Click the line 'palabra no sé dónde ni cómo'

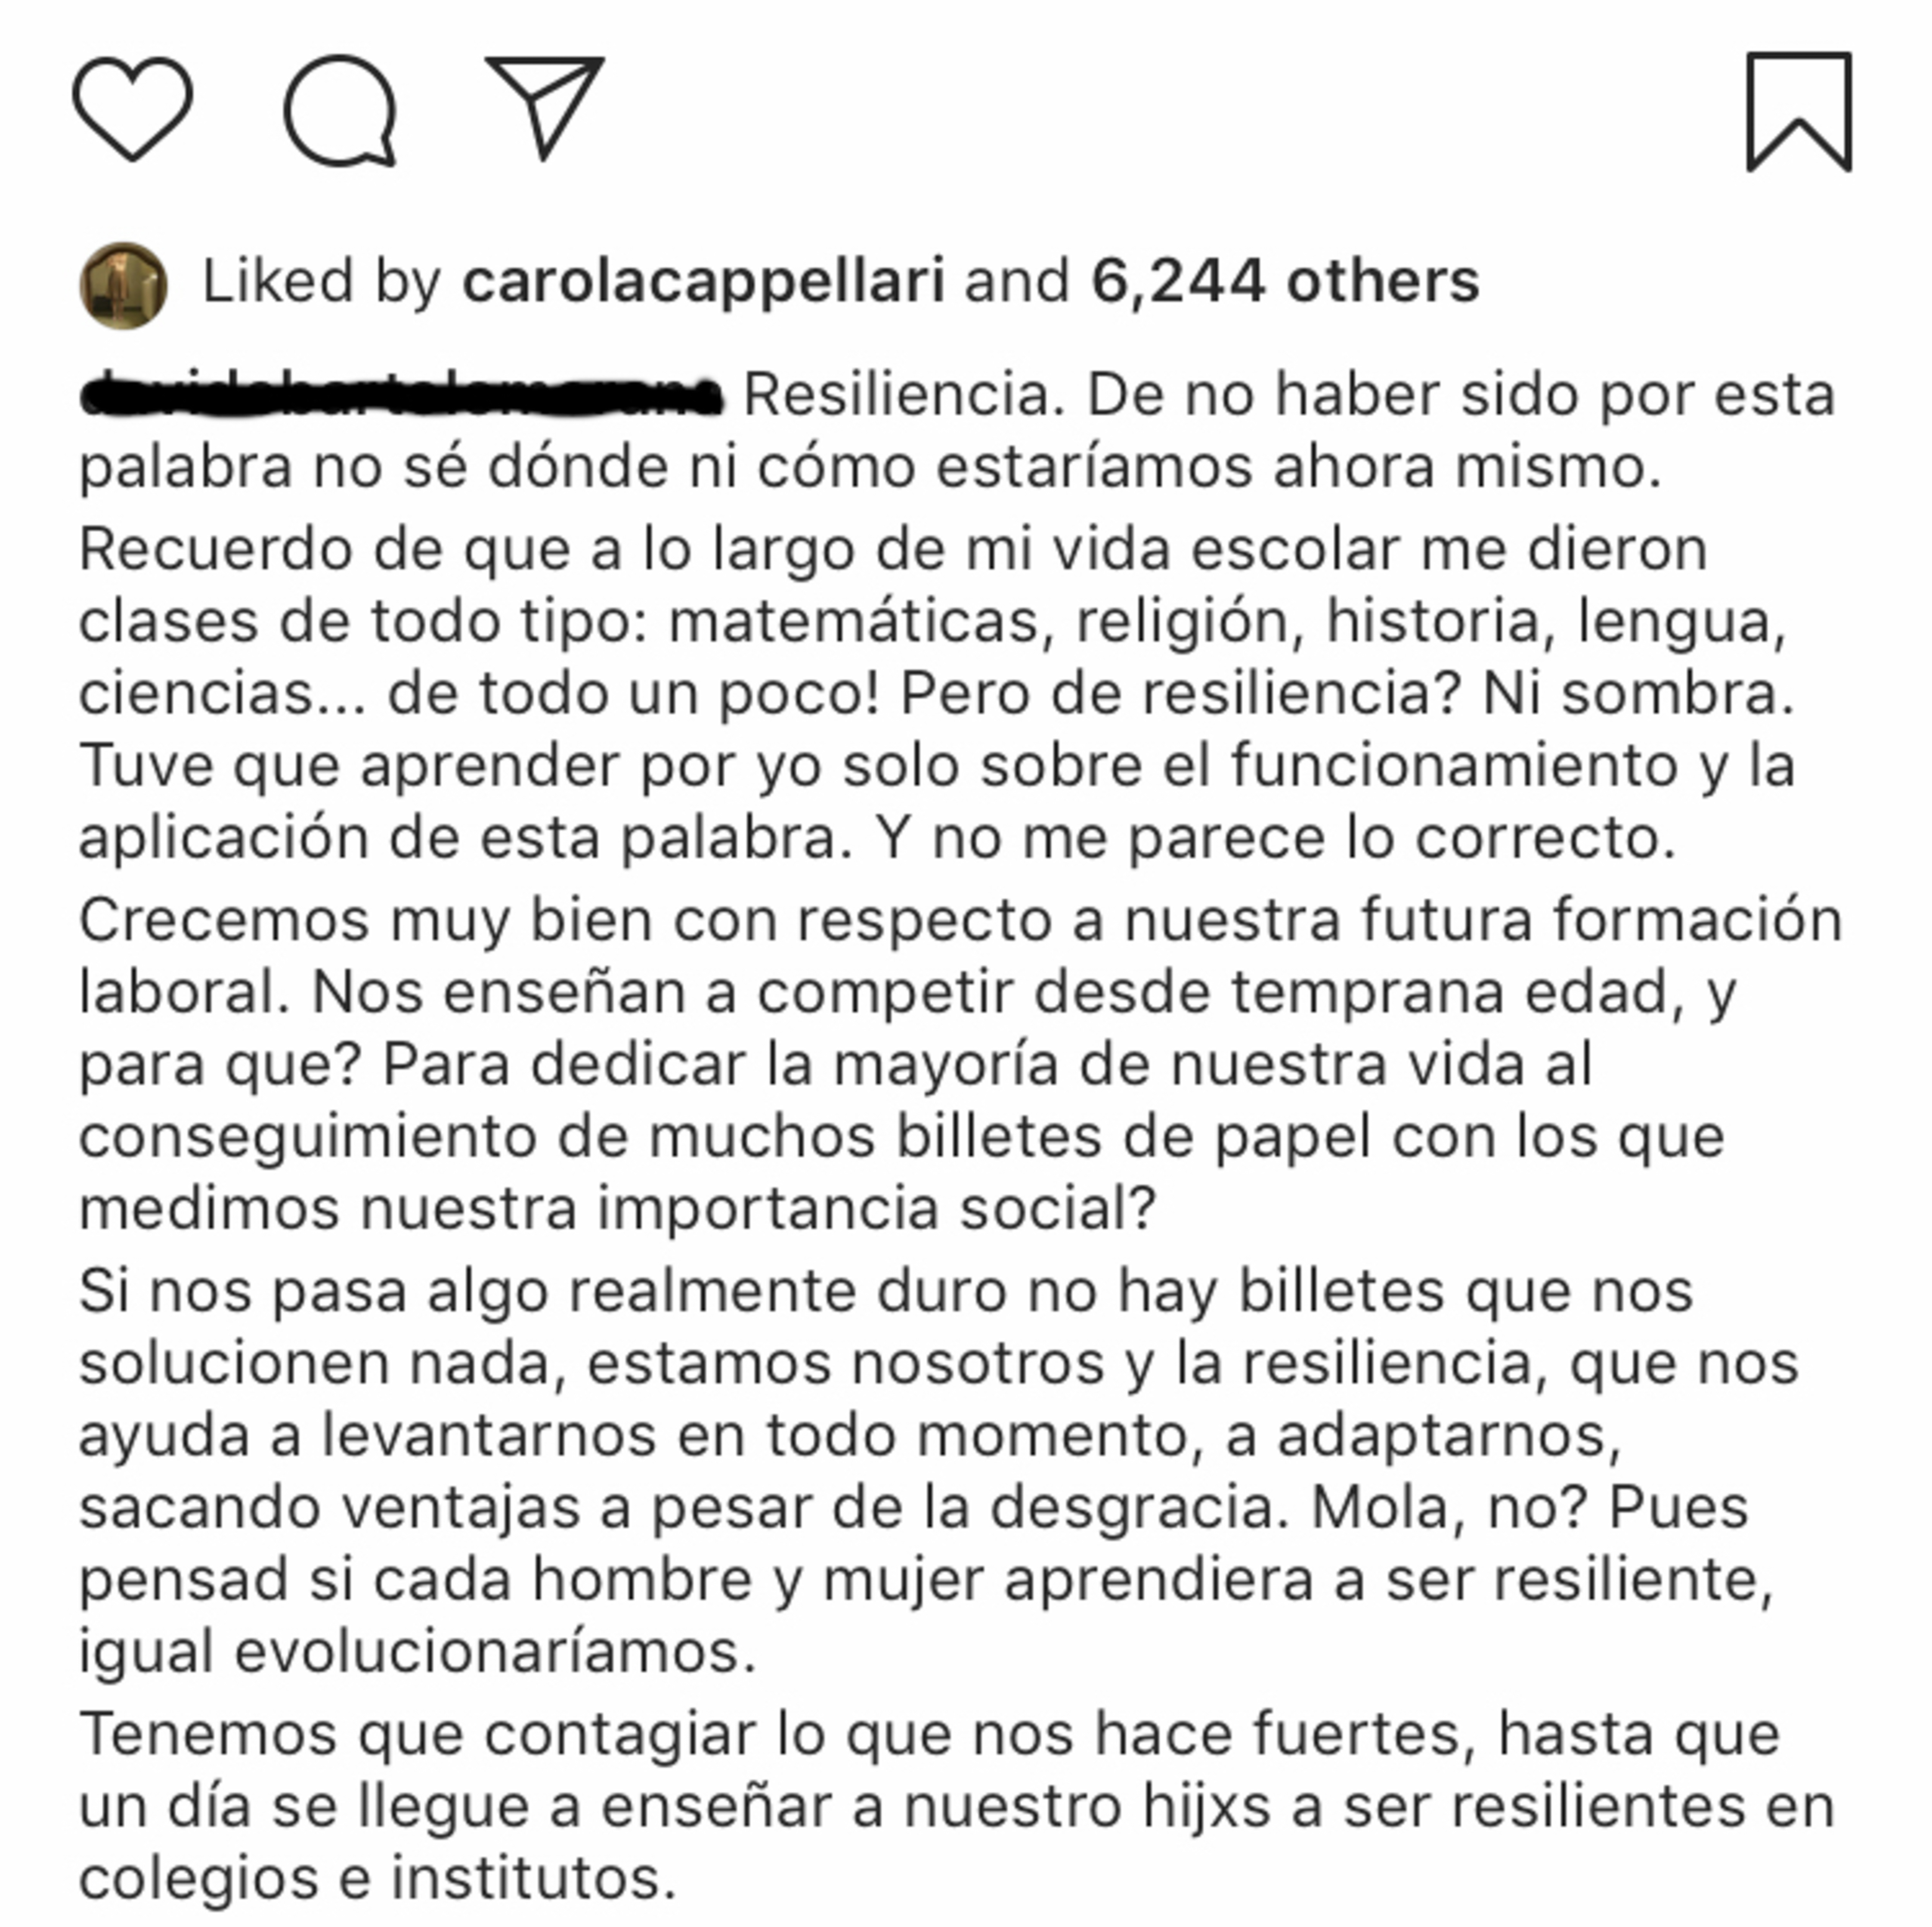[871, 467]
